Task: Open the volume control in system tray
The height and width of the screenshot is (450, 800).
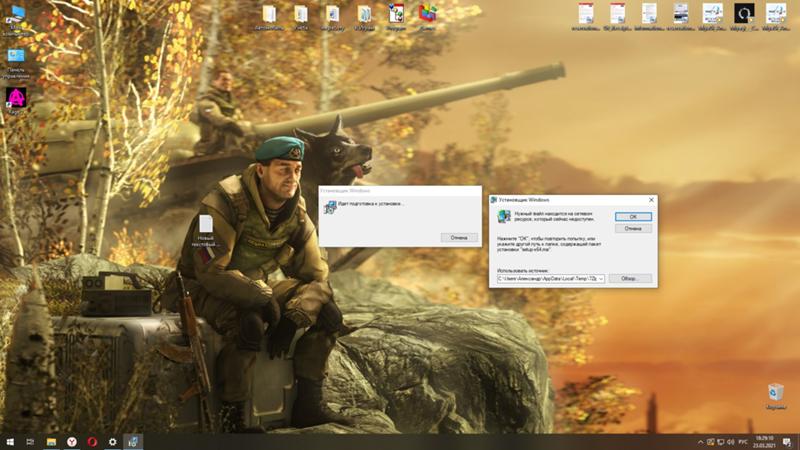Action: [x=731, y=442]
